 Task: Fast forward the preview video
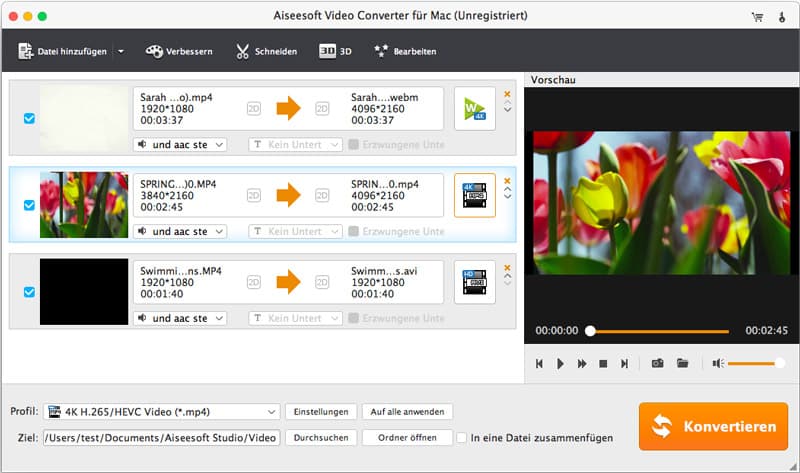(x=582, y=363)
